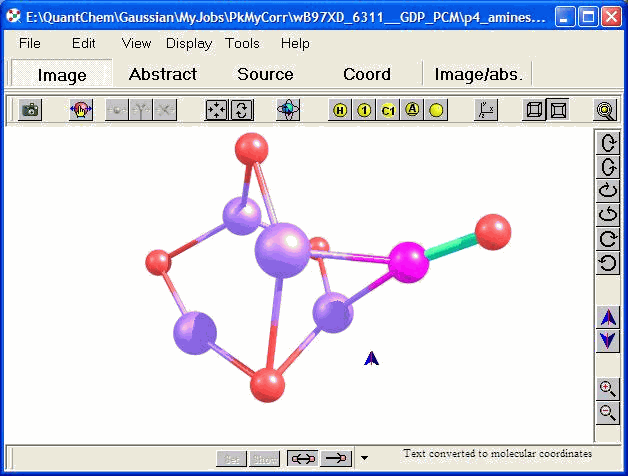Open the dropdown arrow in bottom bar
This screenshot has height=476, width=628.
pos(364,458)
